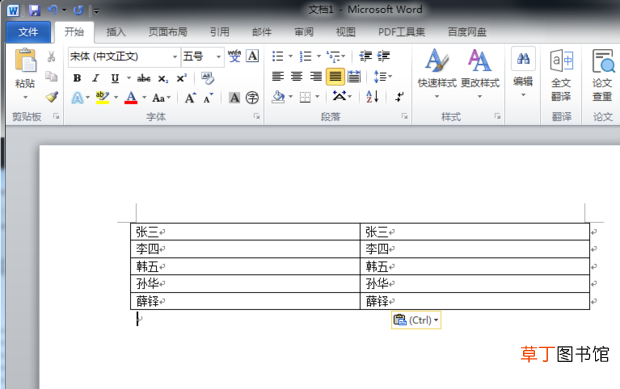Click the Paste clipboard icon
Viewport: 620px width, 389px height.
coord(25,60)
